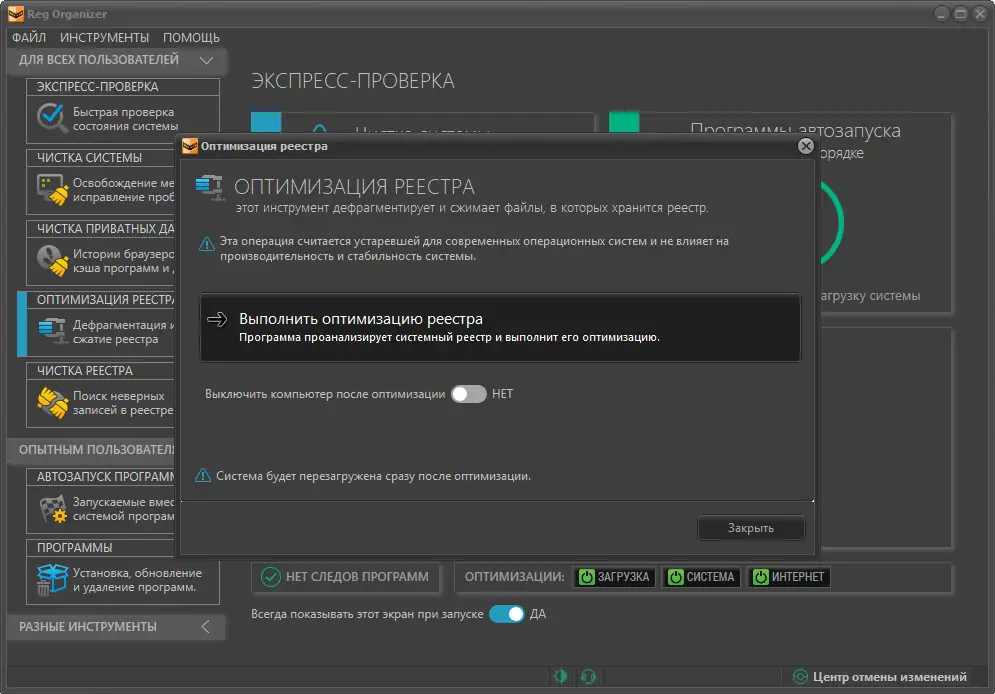
Task: Open Центр отмены изменений link
Action: (x=890, y=677)
